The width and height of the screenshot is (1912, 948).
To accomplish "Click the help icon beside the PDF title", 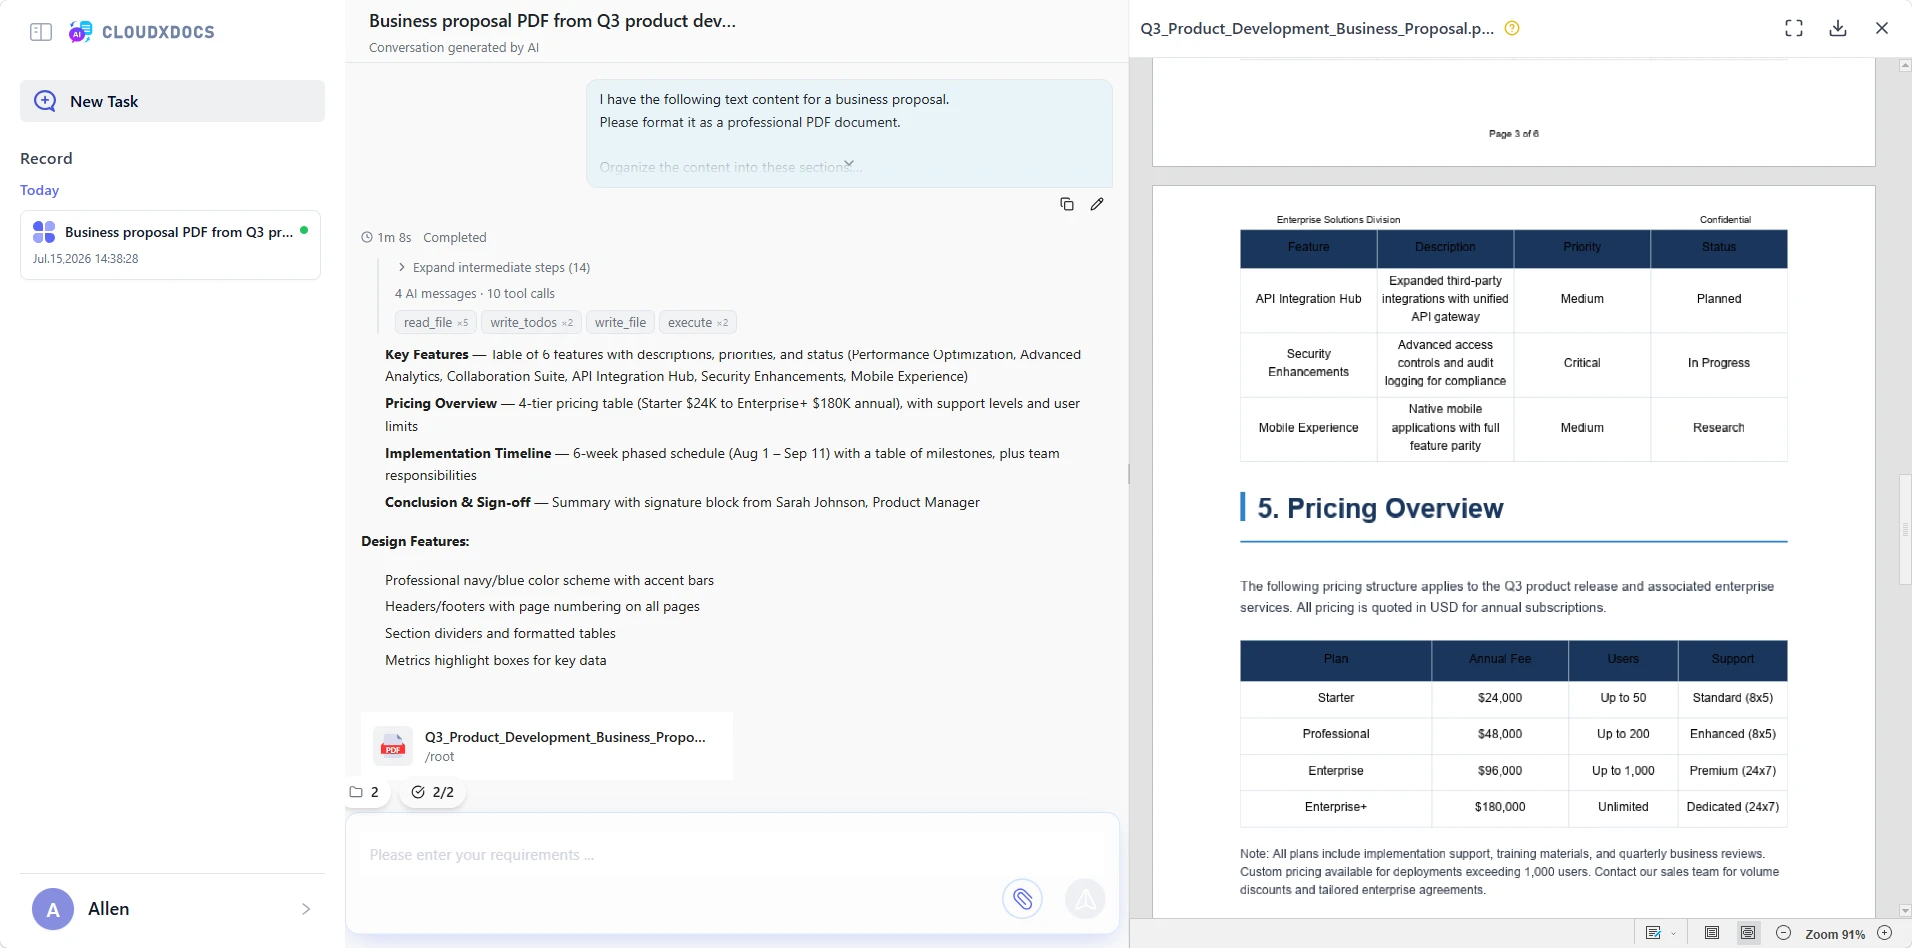I will (1512, 28).
